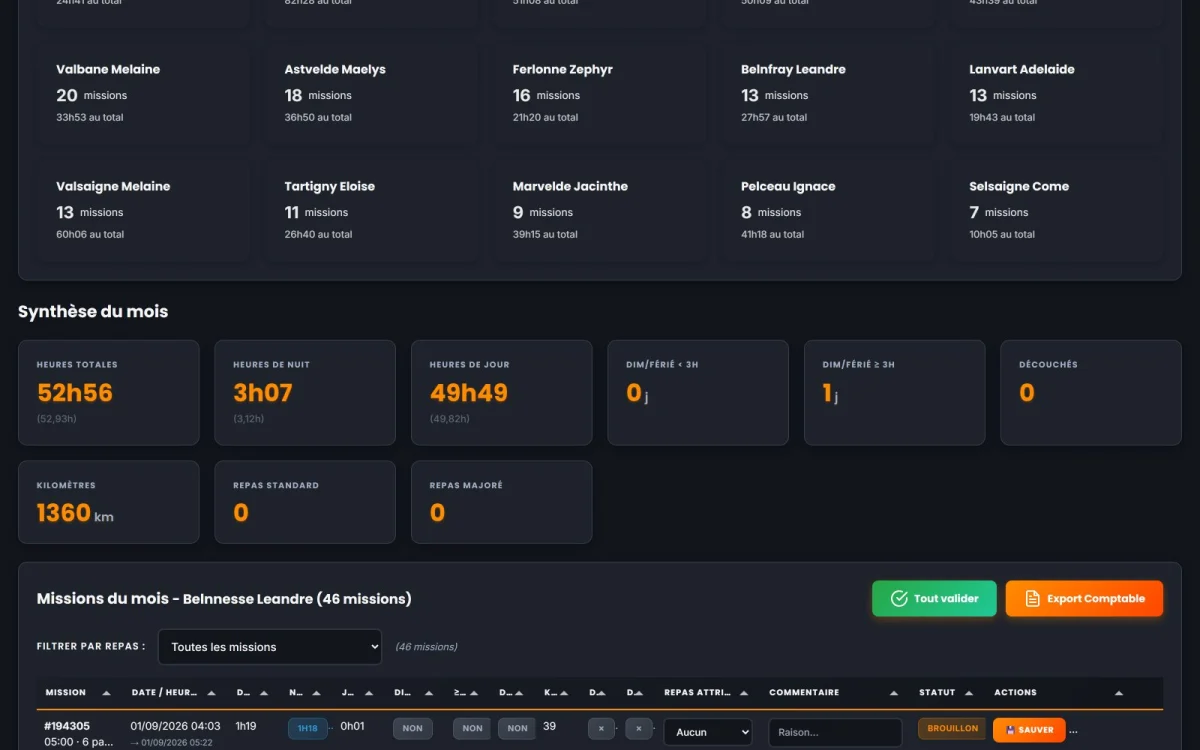The width and height of the screenshot is (1200, 750).
Task: Click the Raison... comment field
Action: tap(835, 732)
